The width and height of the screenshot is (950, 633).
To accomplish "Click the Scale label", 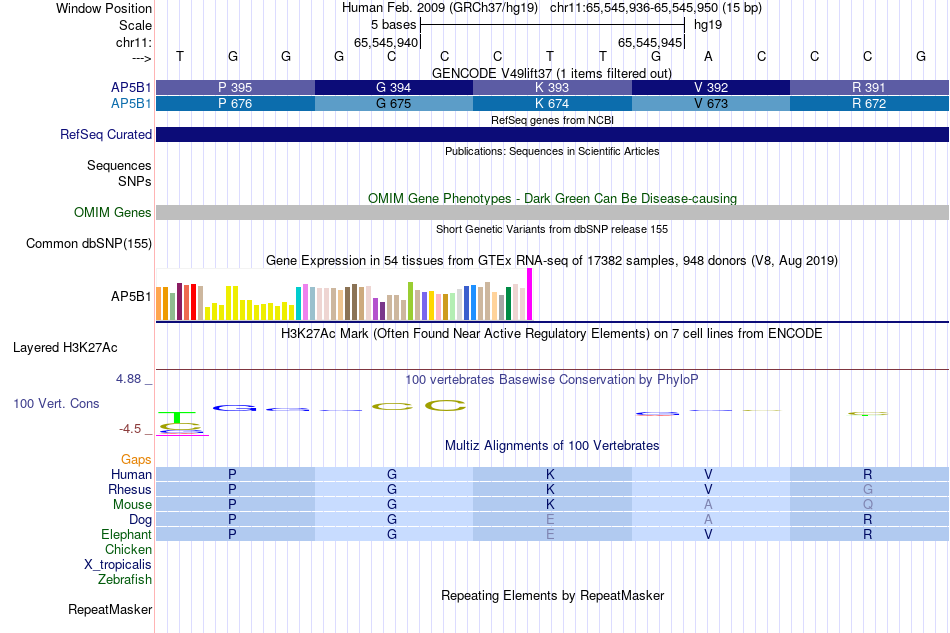I will 135,25.
